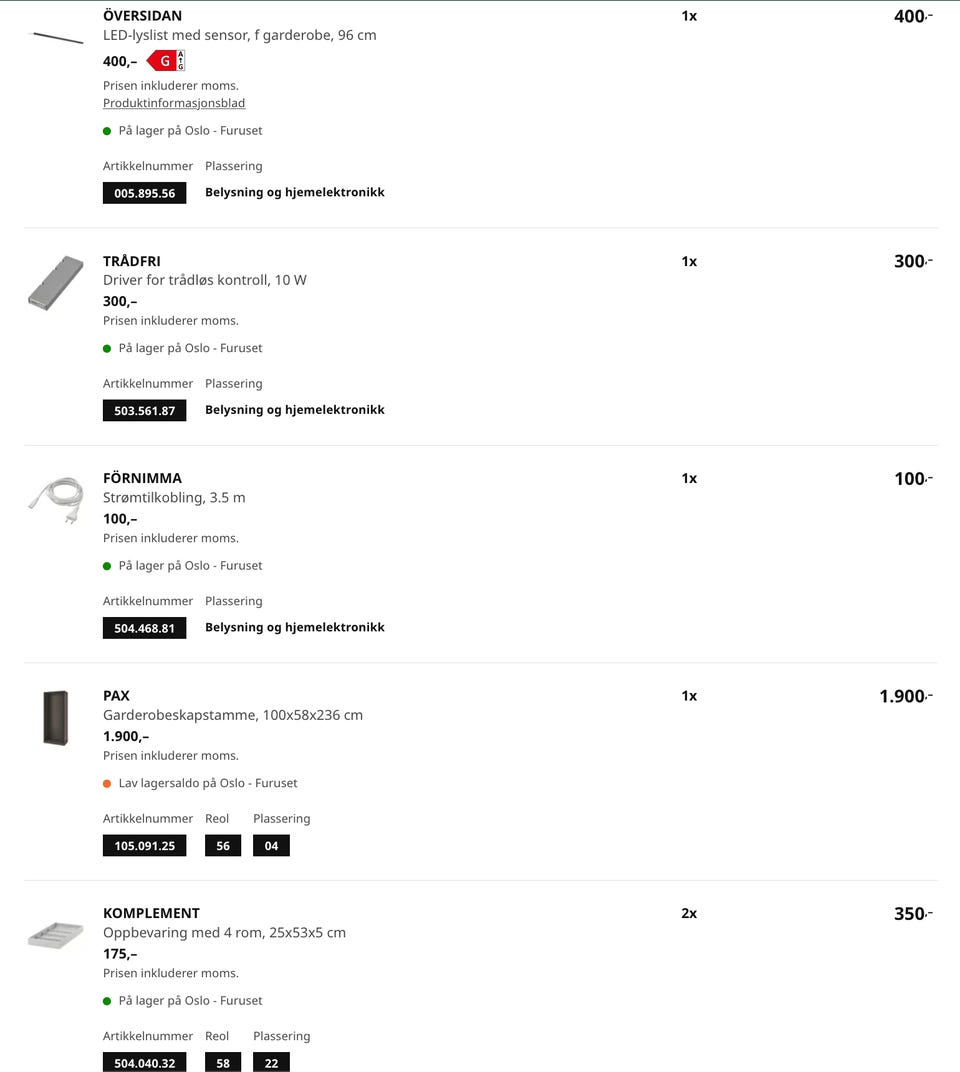Click the KOMPLEMENT storage tray thumbnail

(56, 935)
